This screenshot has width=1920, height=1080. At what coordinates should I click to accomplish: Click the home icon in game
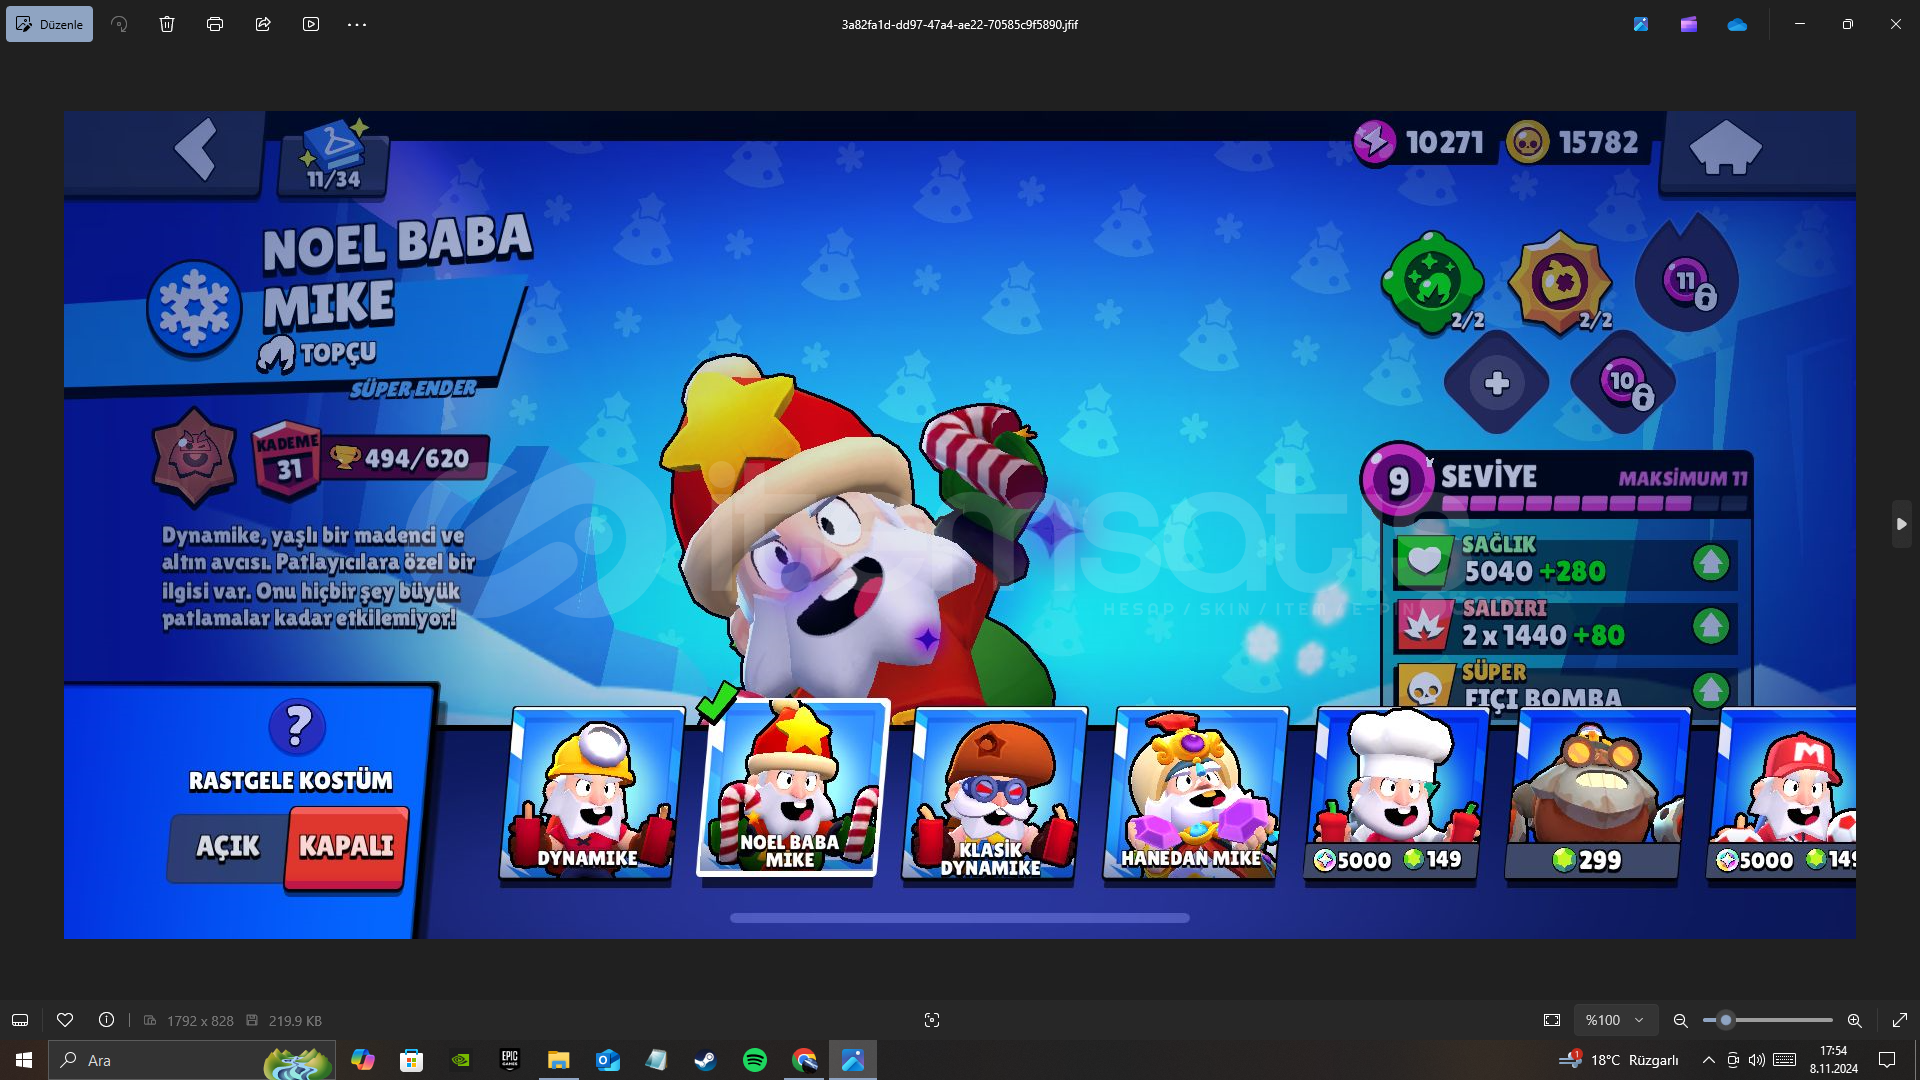pyautogui.click(x=1725, y=148)
